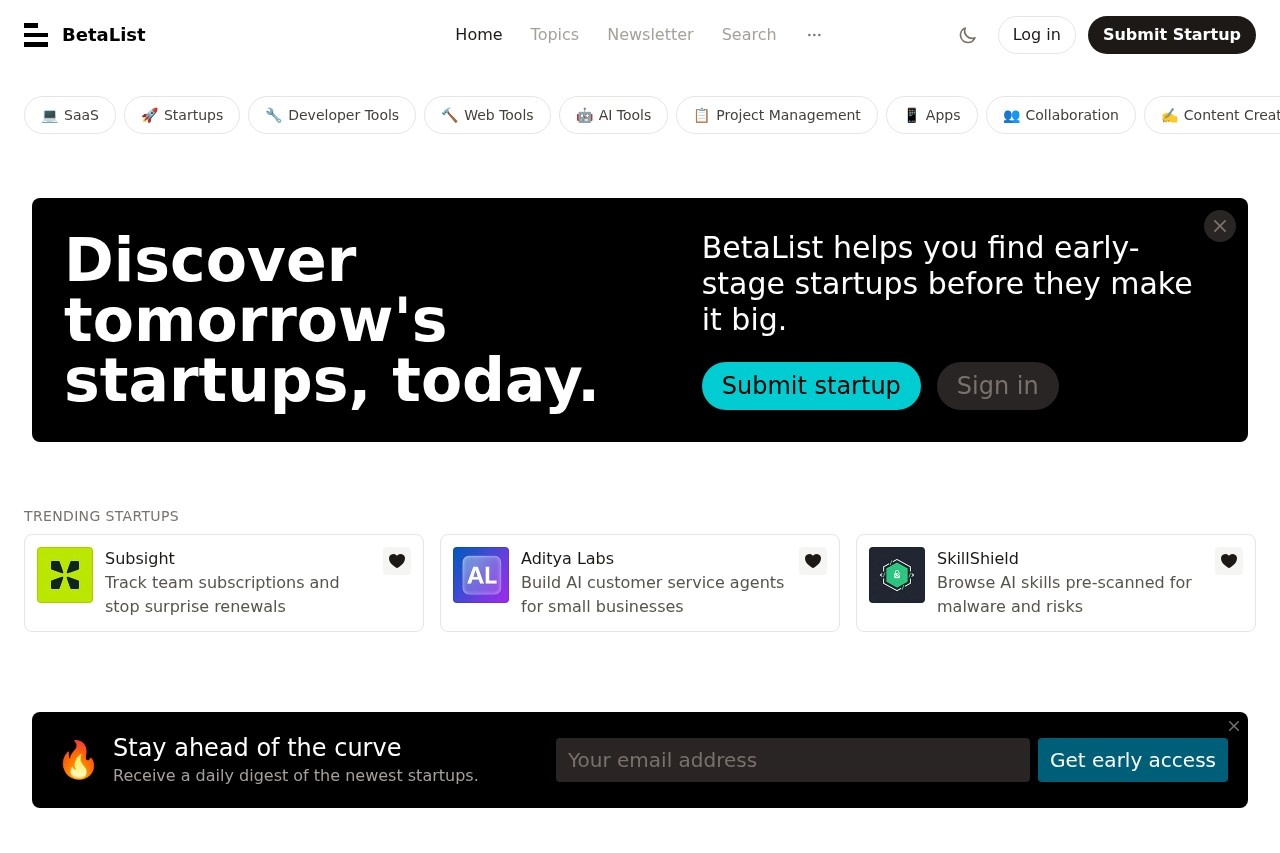The height and width of the screenshot is (853, 1280).
Task: Click the Get early access button
Action: pos(1132,760)
